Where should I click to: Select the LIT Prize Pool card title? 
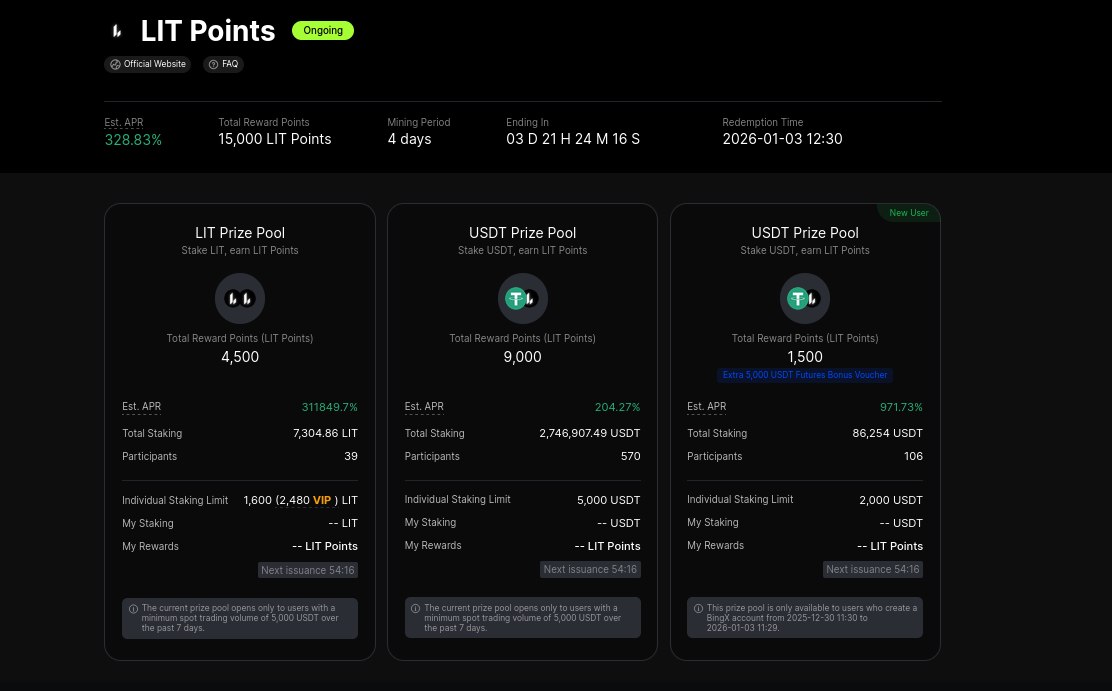(x=240, y=233)
